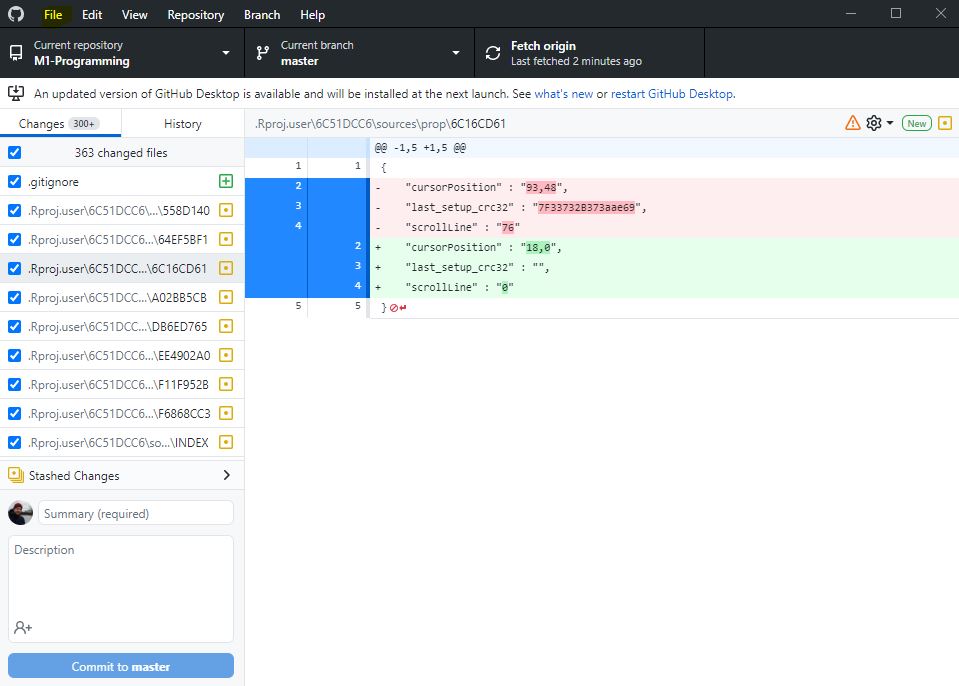Click the GitHub logo icon
The image size is (959, 686).
pyautogui.click(x=16, y=14)
